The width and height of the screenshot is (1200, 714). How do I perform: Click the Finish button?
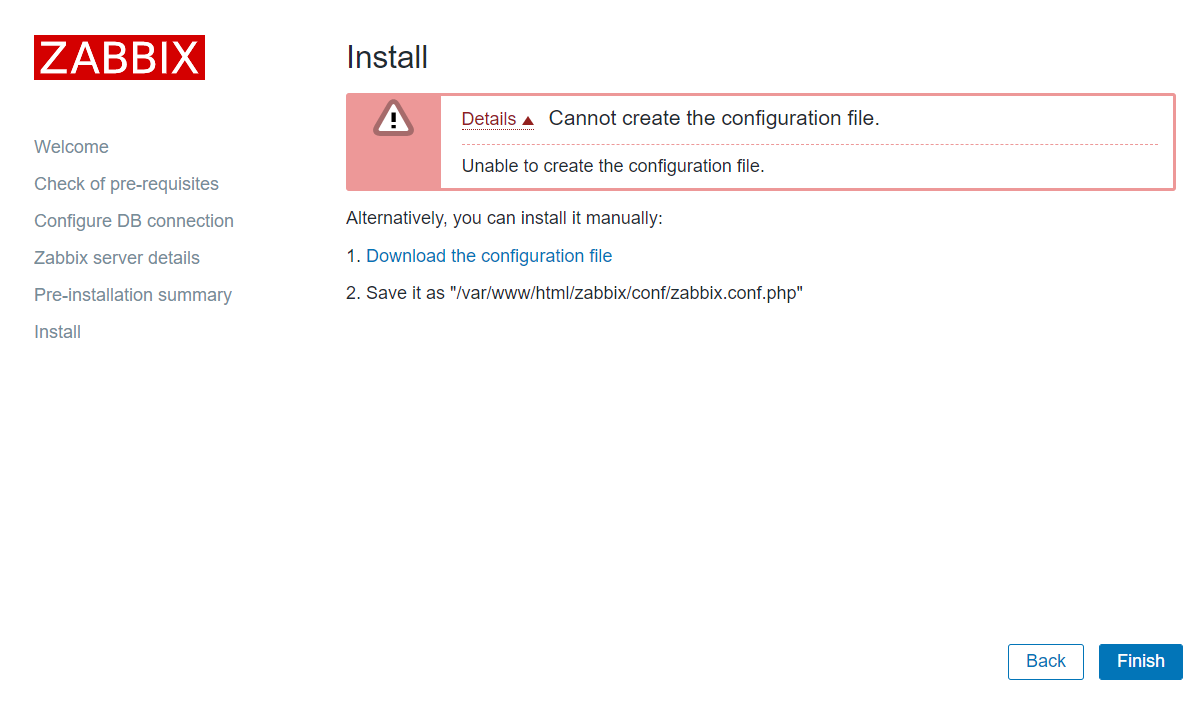click(x=1141, y=662)
